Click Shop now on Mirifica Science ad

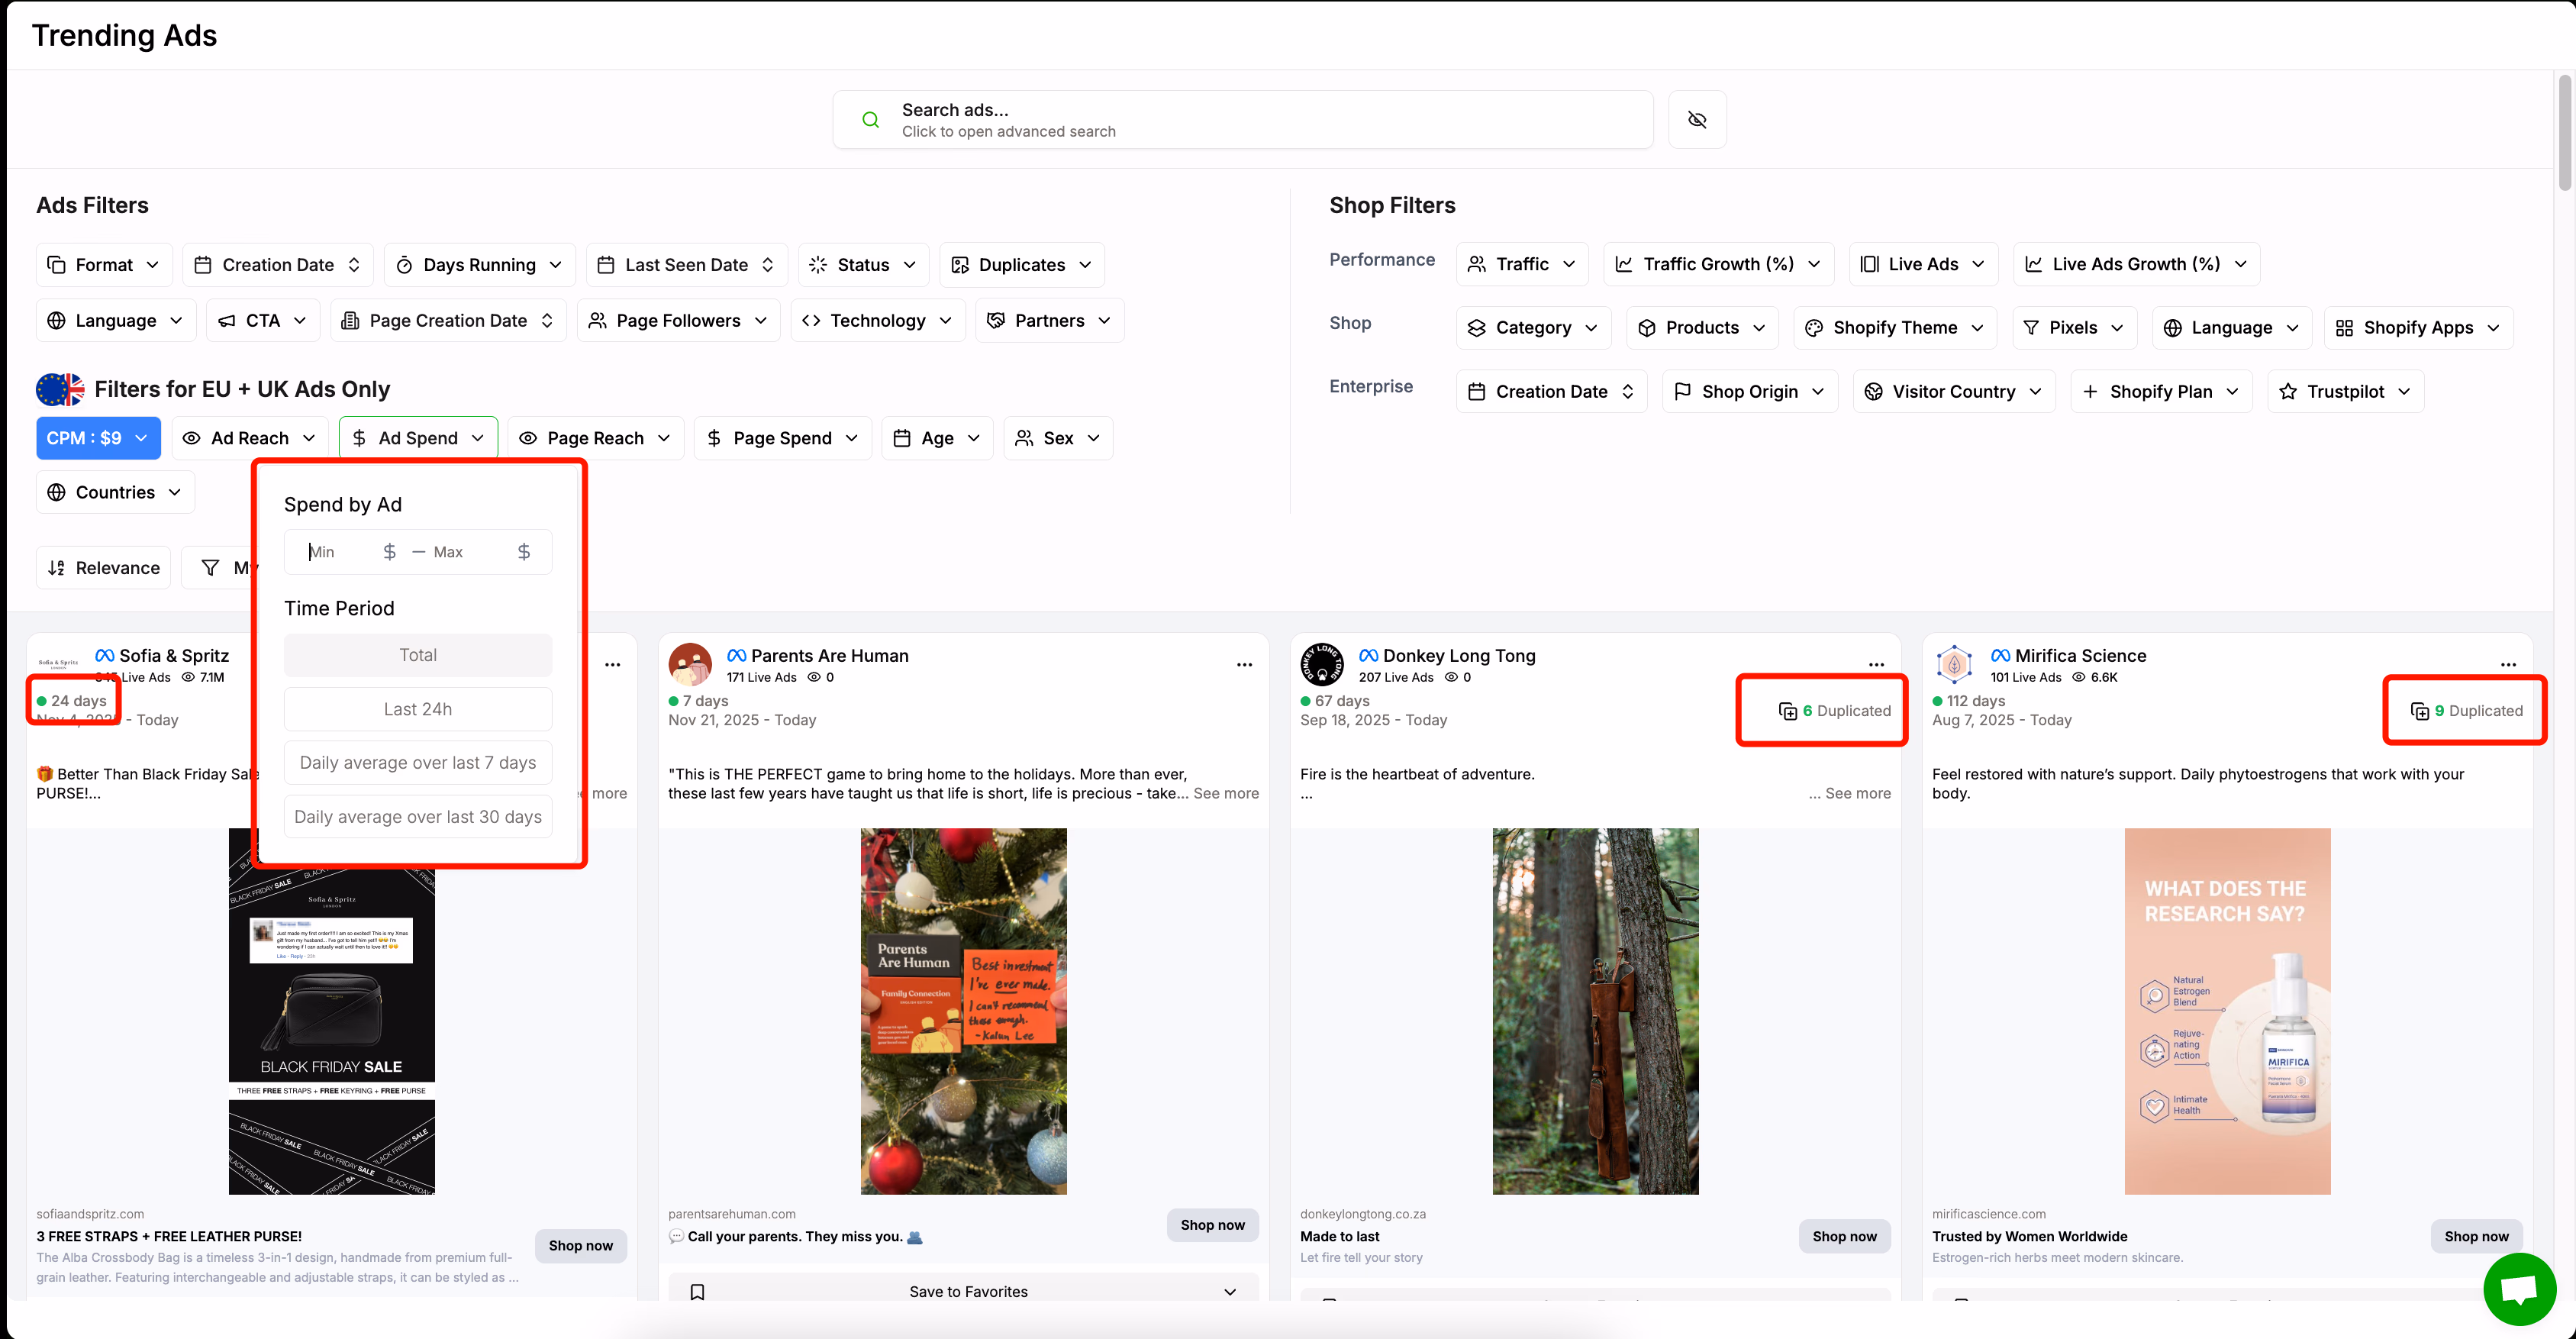2476,1236
